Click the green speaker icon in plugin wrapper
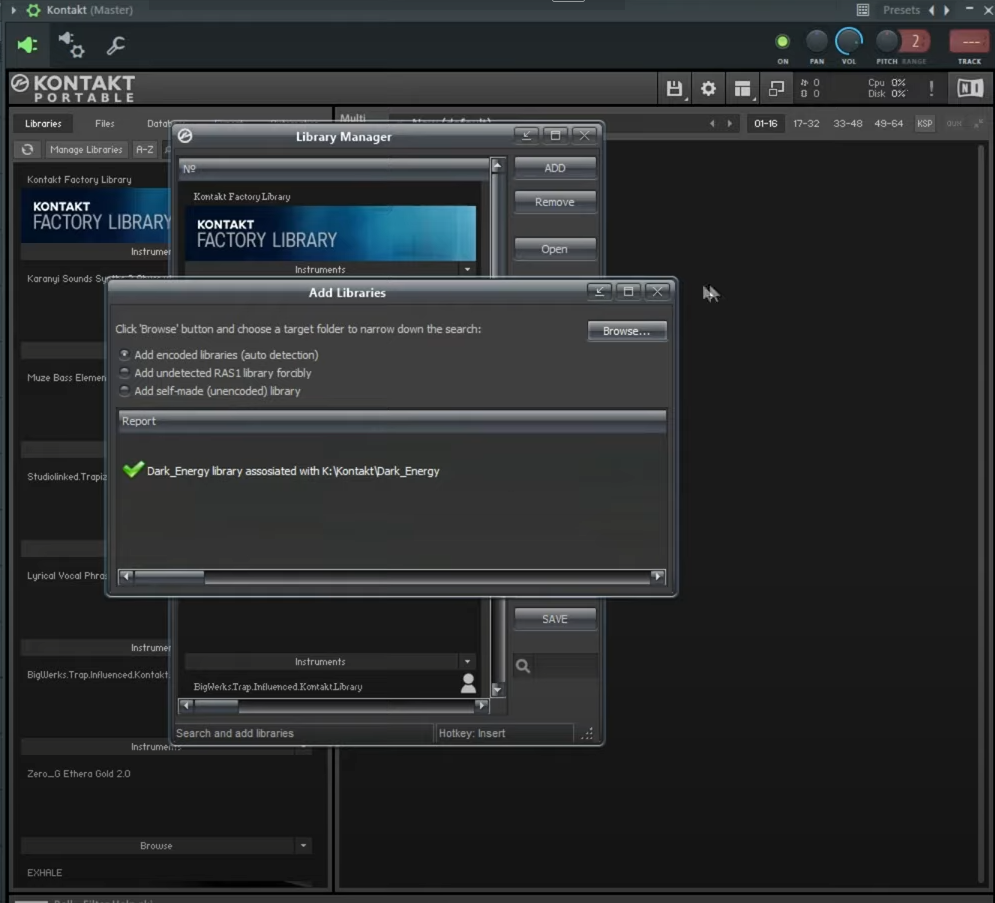995x903 pixels. click(27, 45)
